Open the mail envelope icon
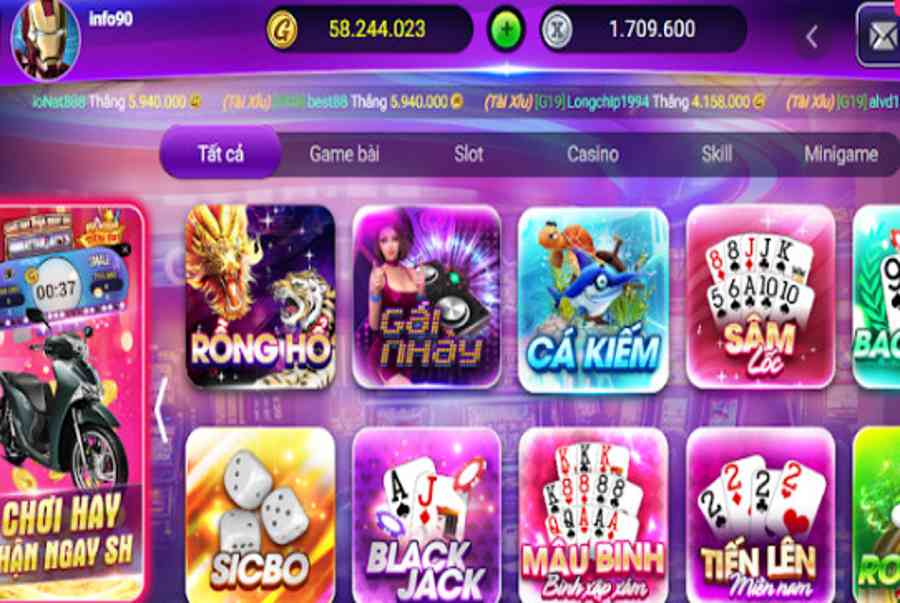 coord(879,36)
